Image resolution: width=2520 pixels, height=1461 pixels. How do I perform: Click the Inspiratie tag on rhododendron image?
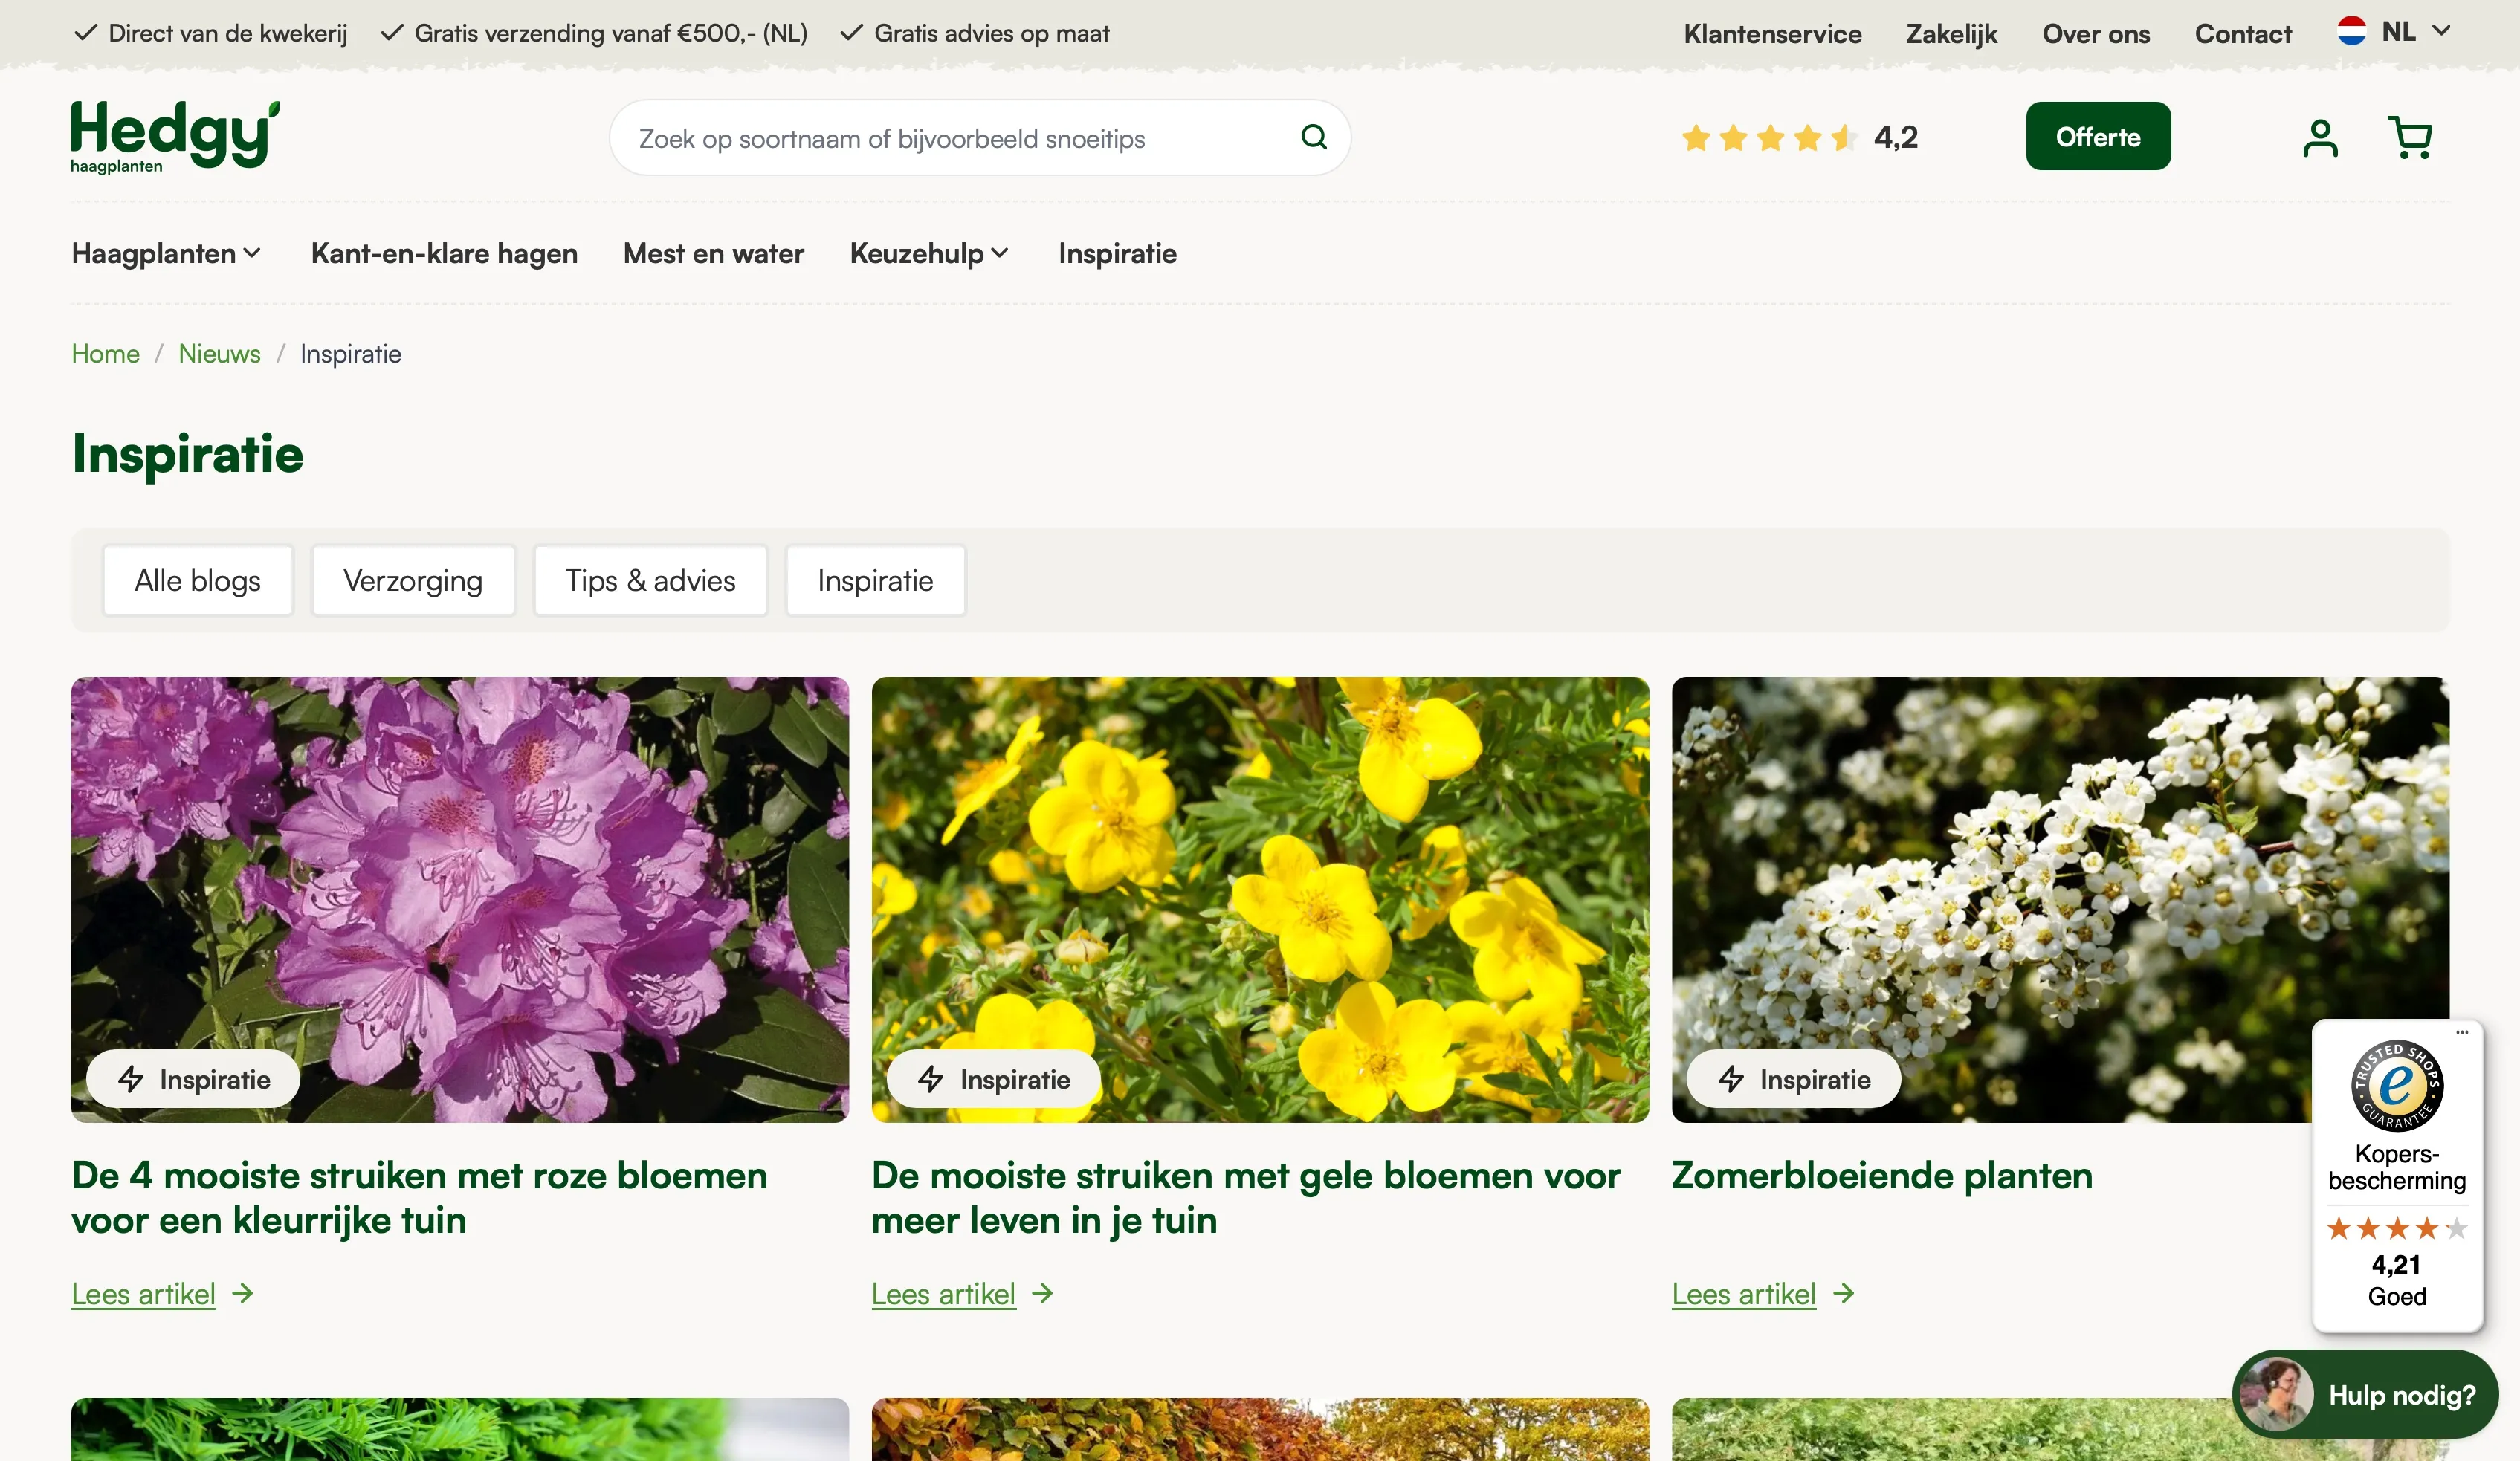[194, 1079]
